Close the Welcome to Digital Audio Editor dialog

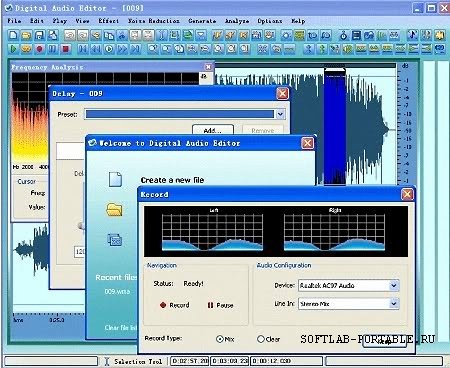(307, 143)
